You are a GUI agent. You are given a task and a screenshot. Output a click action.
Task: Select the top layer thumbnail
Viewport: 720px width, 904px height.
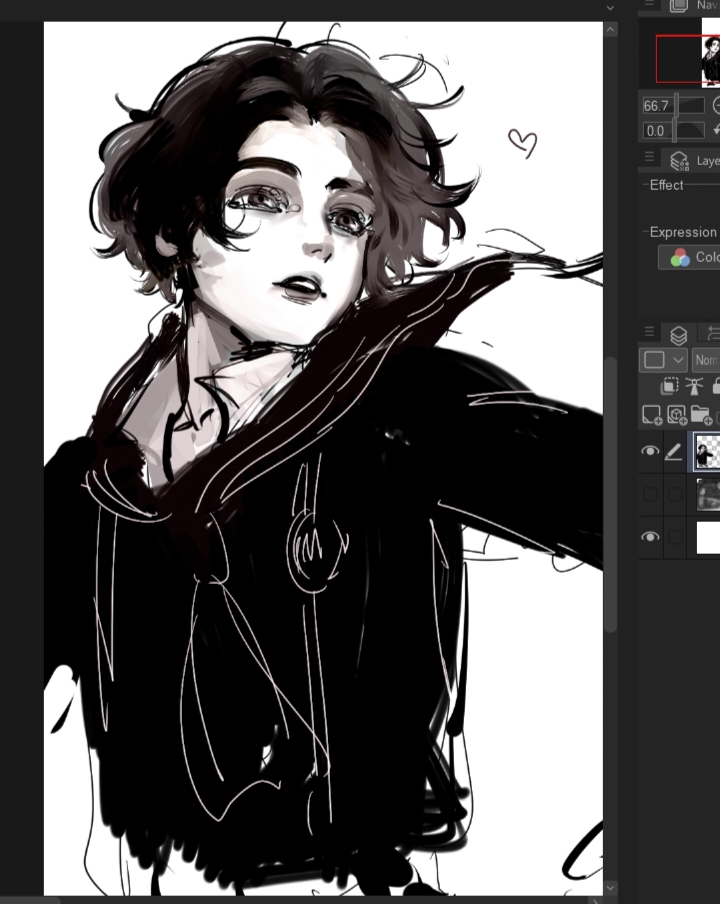click(708, 453)
